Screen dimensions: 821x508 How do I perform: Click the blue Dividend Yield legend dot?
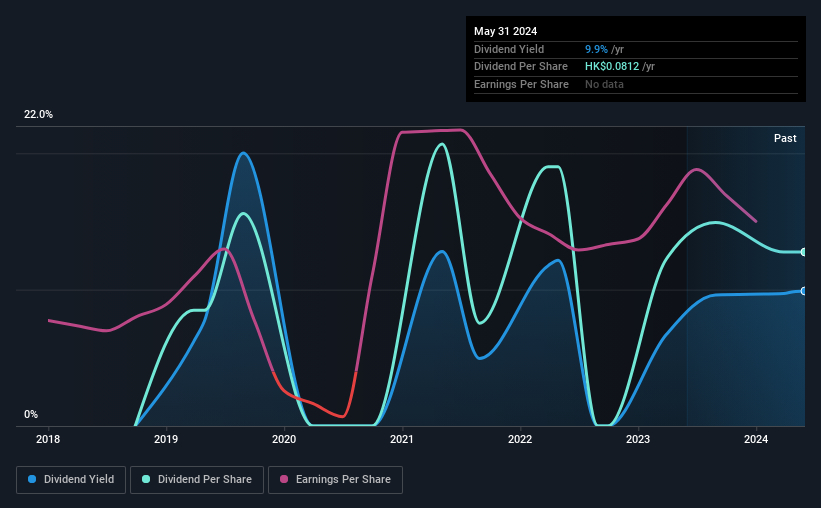click(x=32, y=479)
